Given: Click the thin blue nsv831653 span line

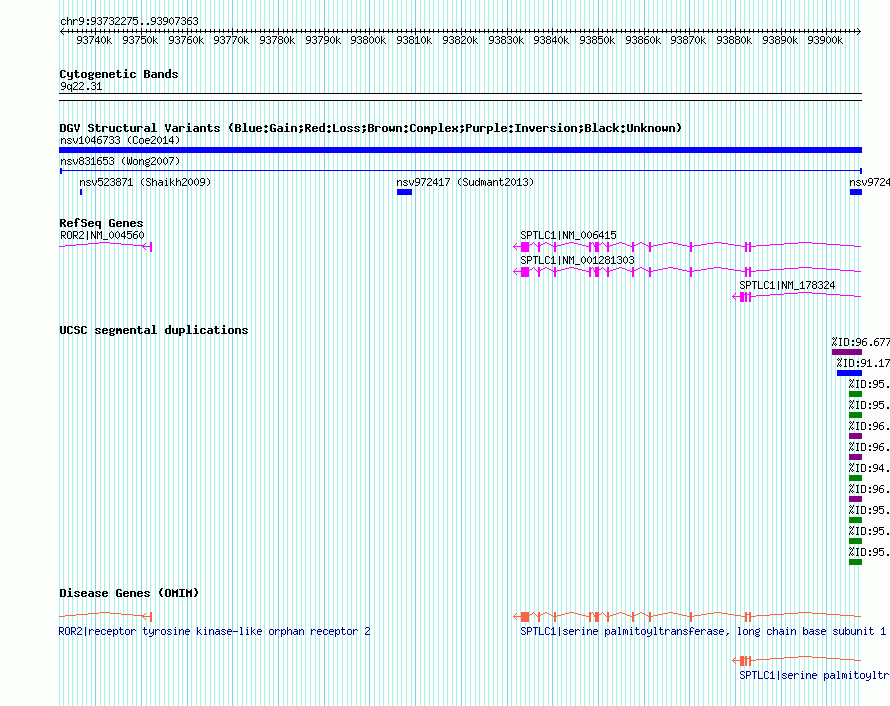Looking at the screenshot, I should coord(460,171).
